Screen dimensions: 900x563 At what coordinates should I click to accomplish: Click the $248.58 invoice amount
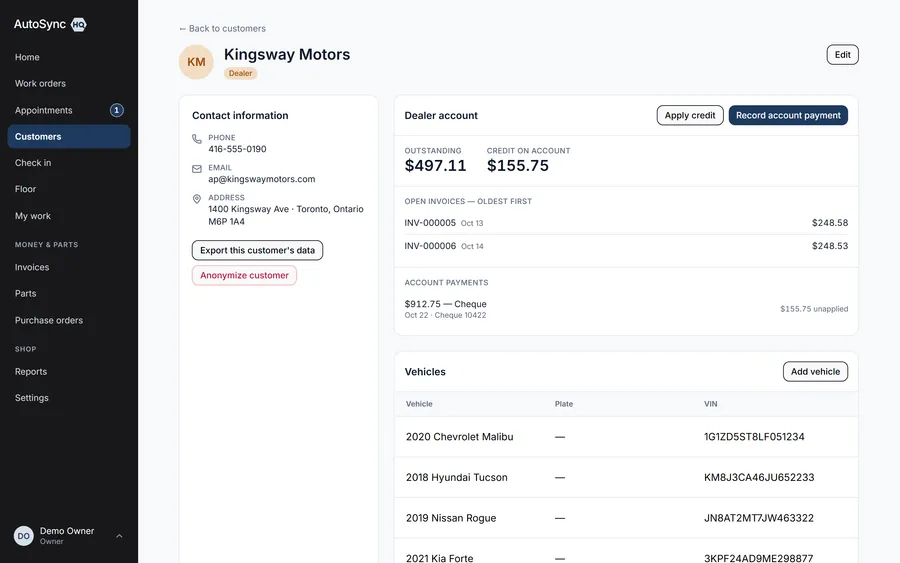pyautogui.click(x=830, y=223)
